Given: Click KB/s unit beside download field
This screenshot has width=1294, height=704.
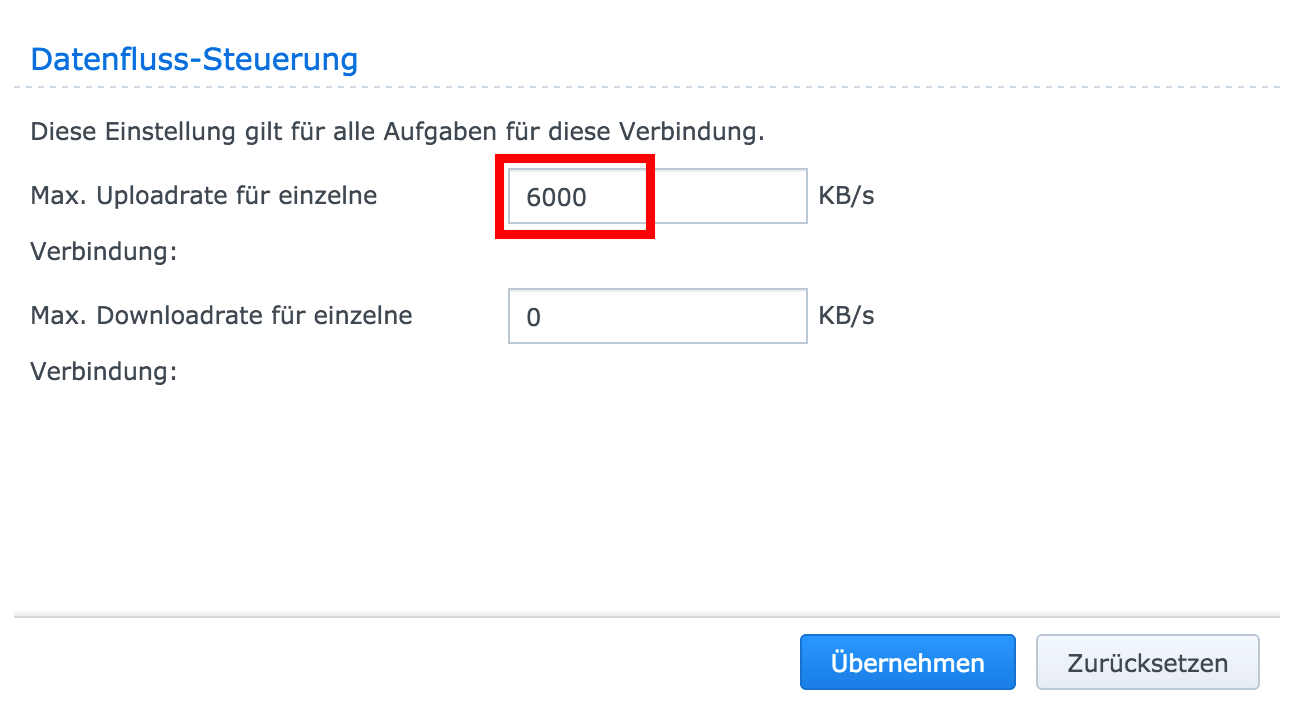Looking at the screenshot, I should 846,316.
